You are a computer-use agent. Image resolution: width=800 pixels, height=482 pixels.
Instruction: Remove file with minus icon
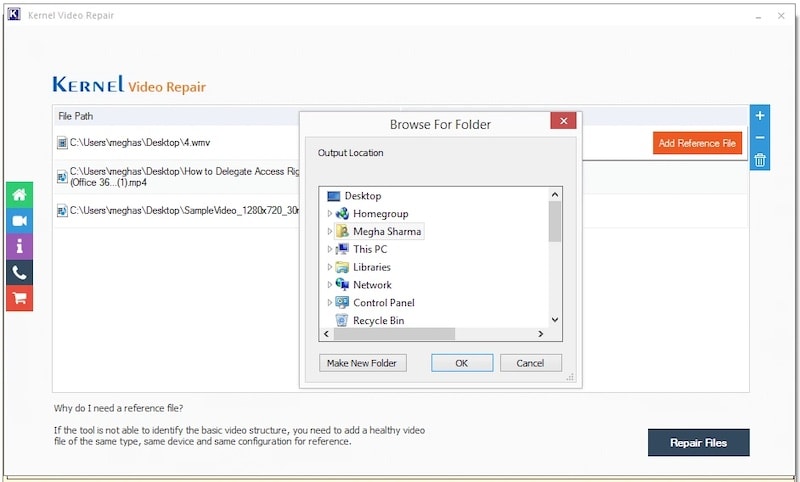(760, 138)
